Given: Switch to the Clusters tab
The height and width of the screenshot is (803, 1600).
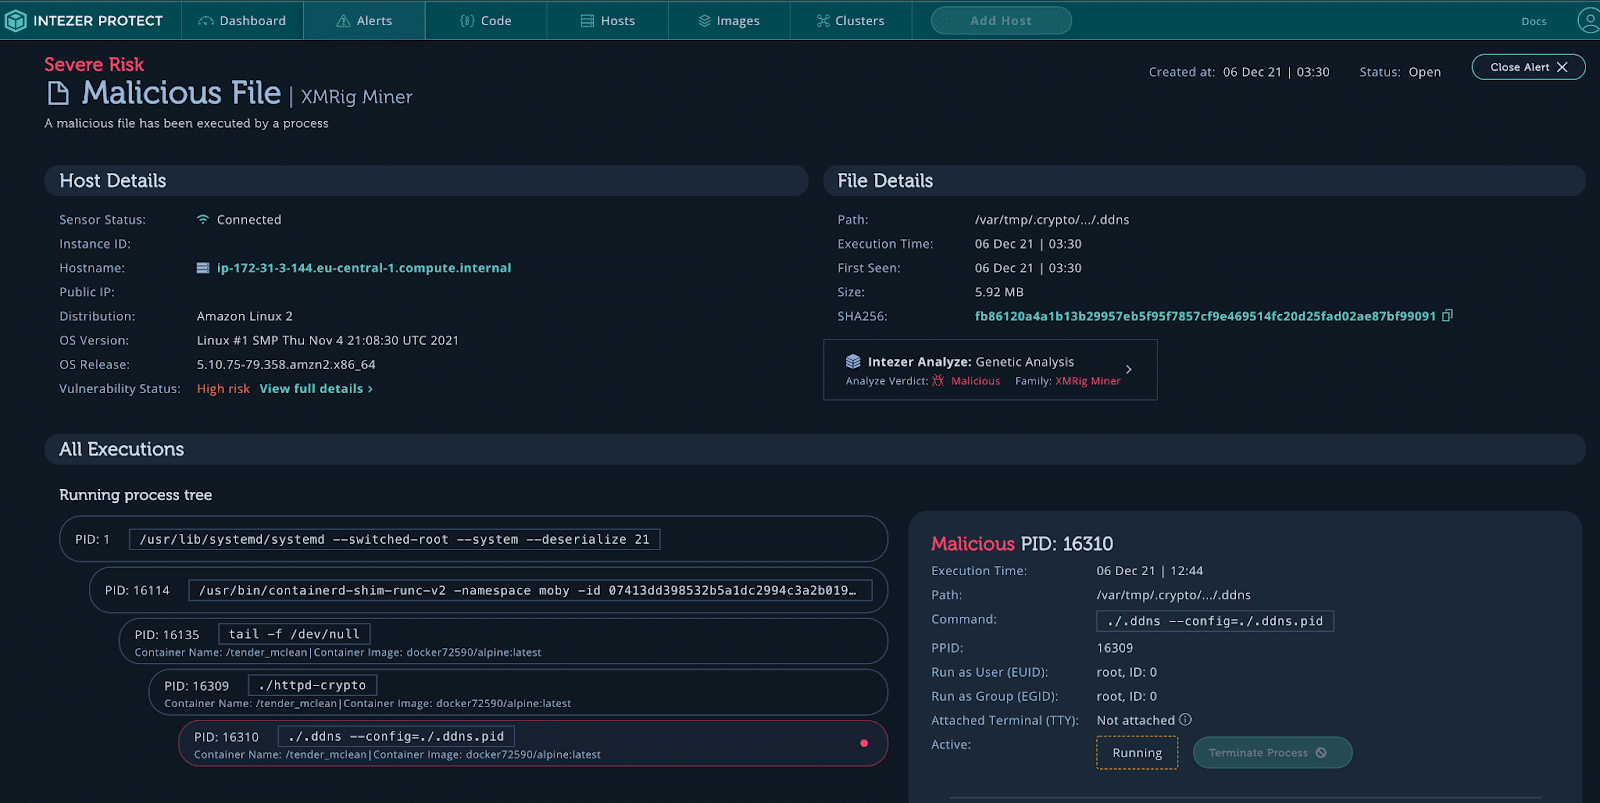Looking at the screenshot, I should tap(851, 20).
